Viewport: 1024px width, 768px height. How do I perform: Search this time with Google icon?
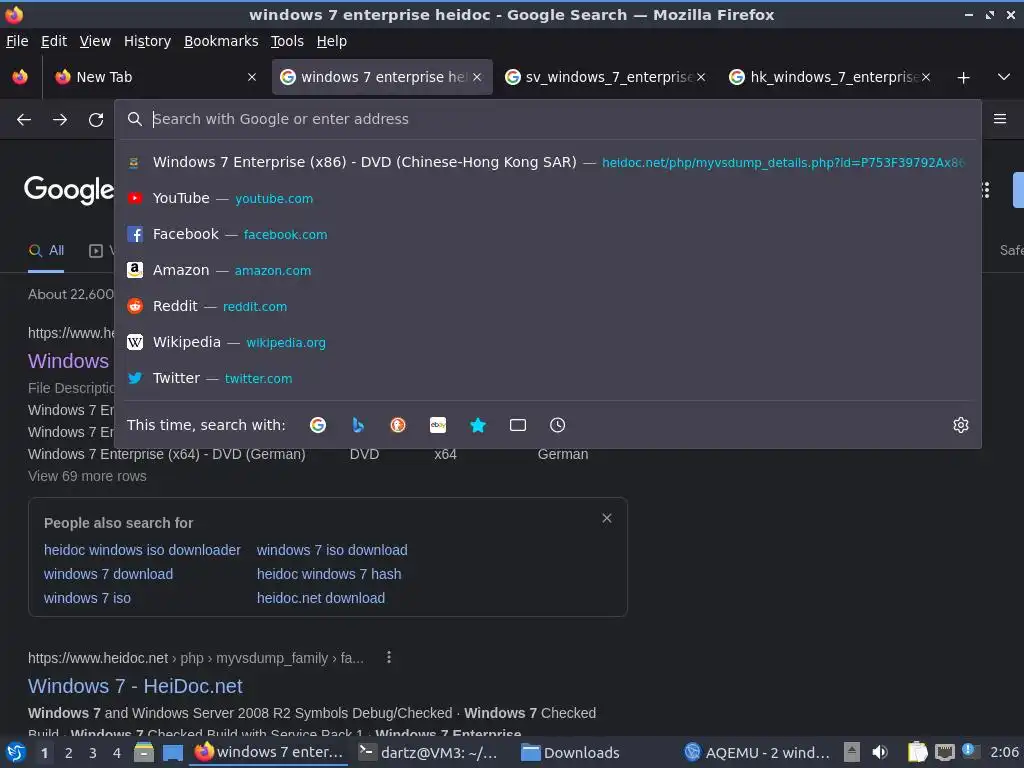click(318, 425)
